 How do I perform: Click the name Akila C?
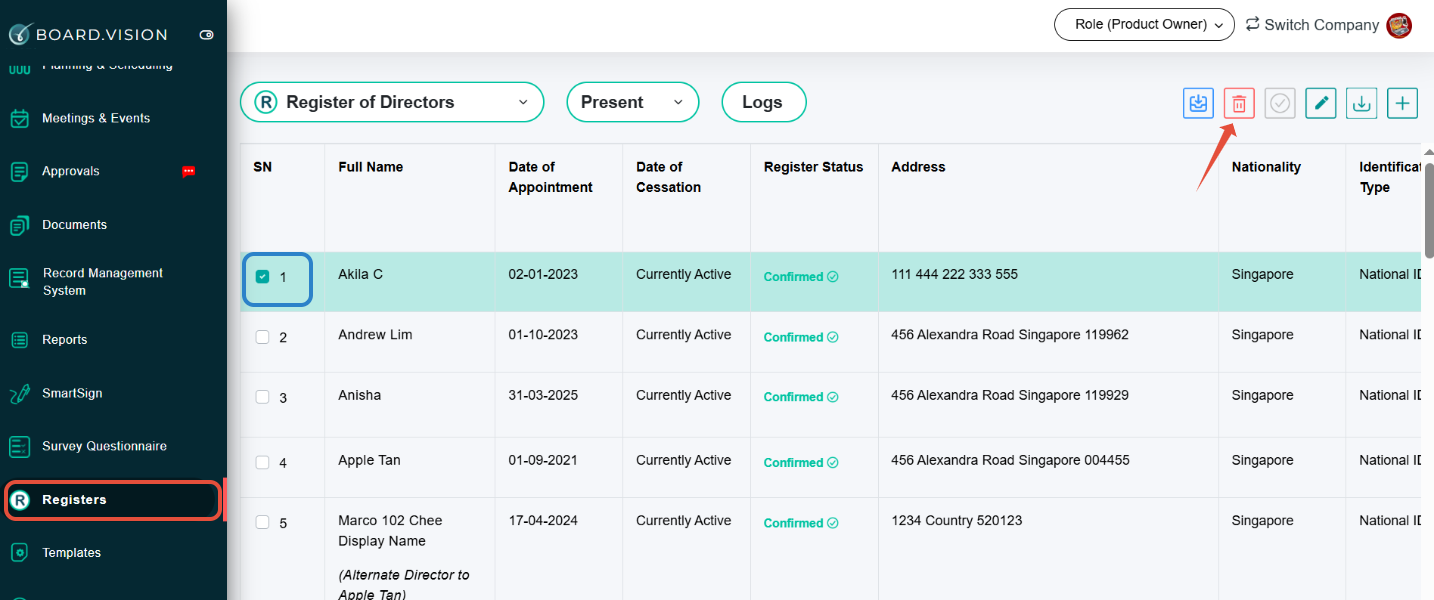360,274
